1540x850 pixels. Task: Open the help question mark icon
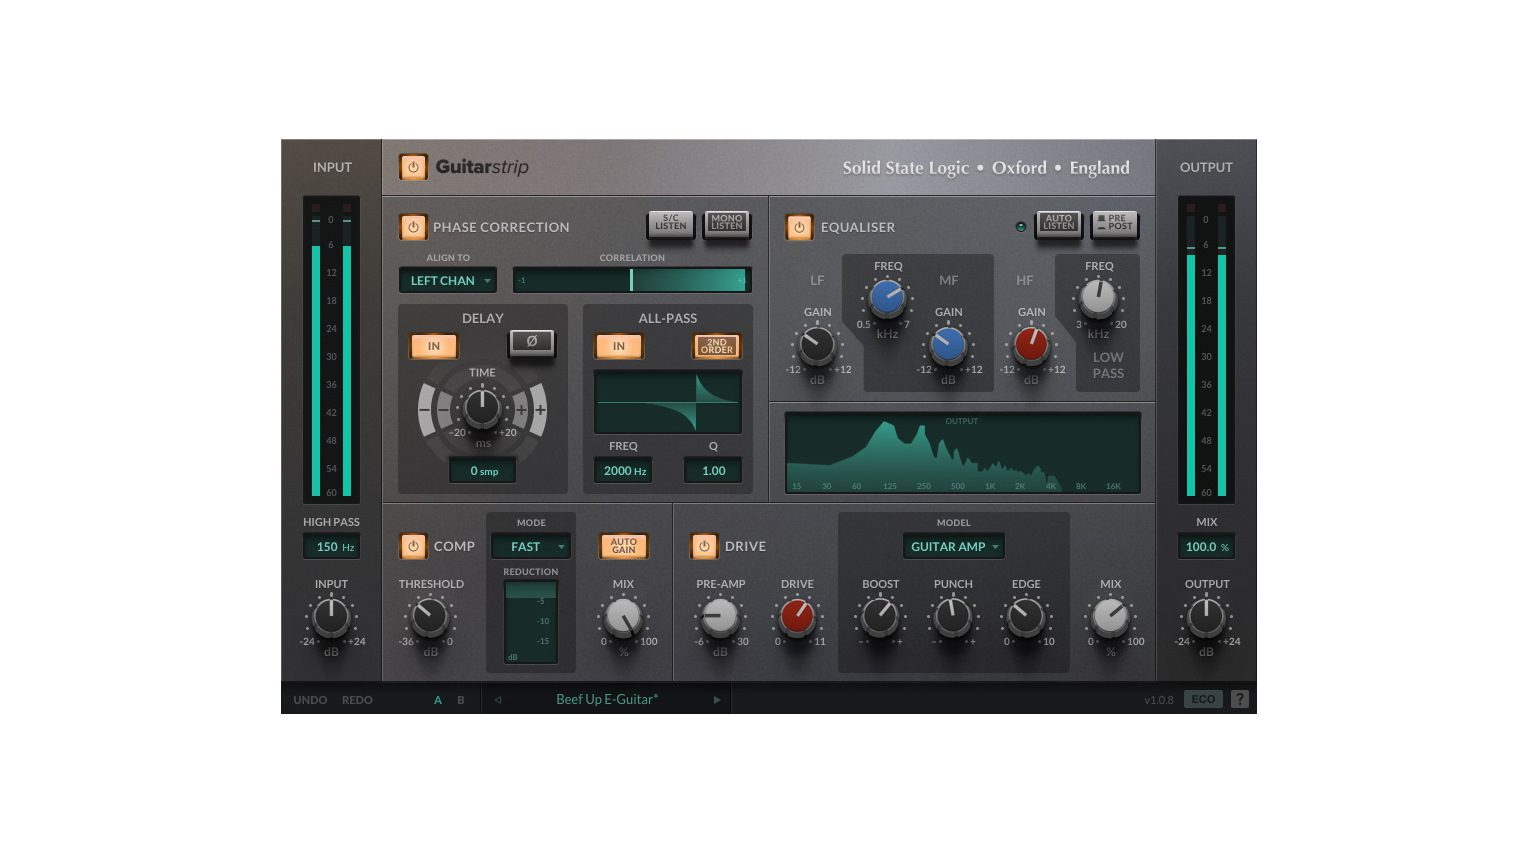pos(1239,699)
